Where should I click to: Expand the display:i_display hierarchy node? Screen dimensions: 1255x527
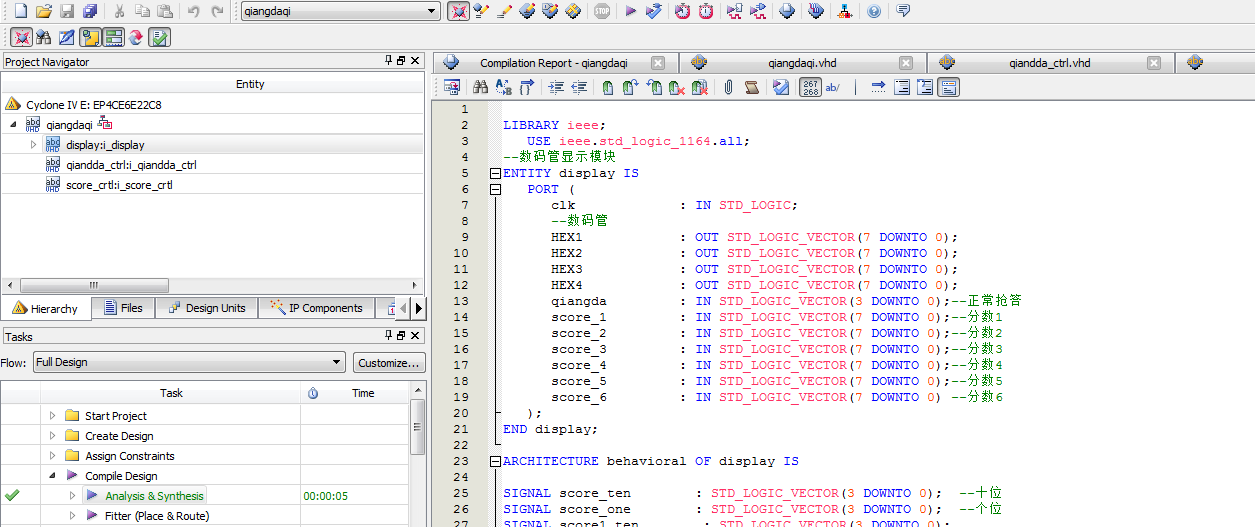[33, 145]
